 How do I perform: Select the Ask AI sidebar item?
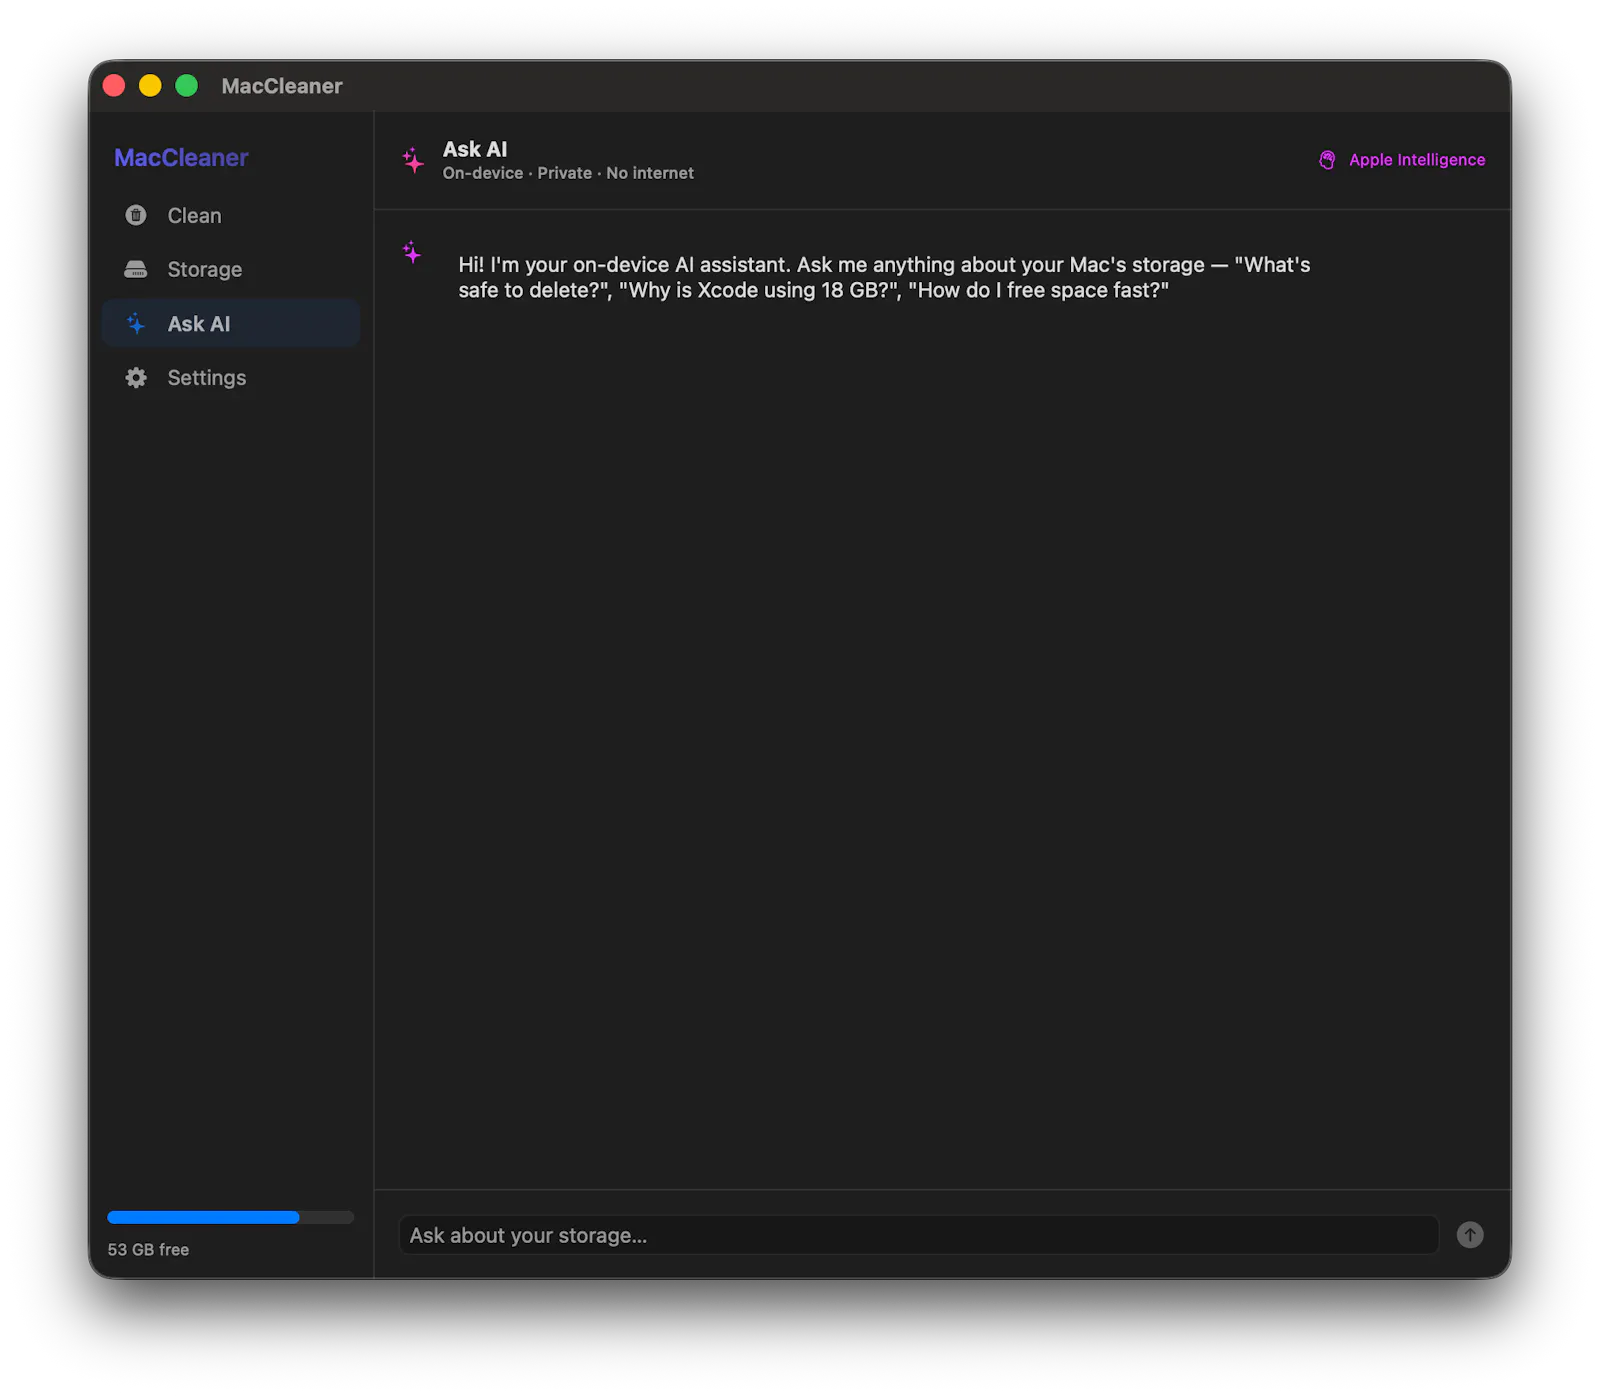pyautogui.click(x=230, y=323)
